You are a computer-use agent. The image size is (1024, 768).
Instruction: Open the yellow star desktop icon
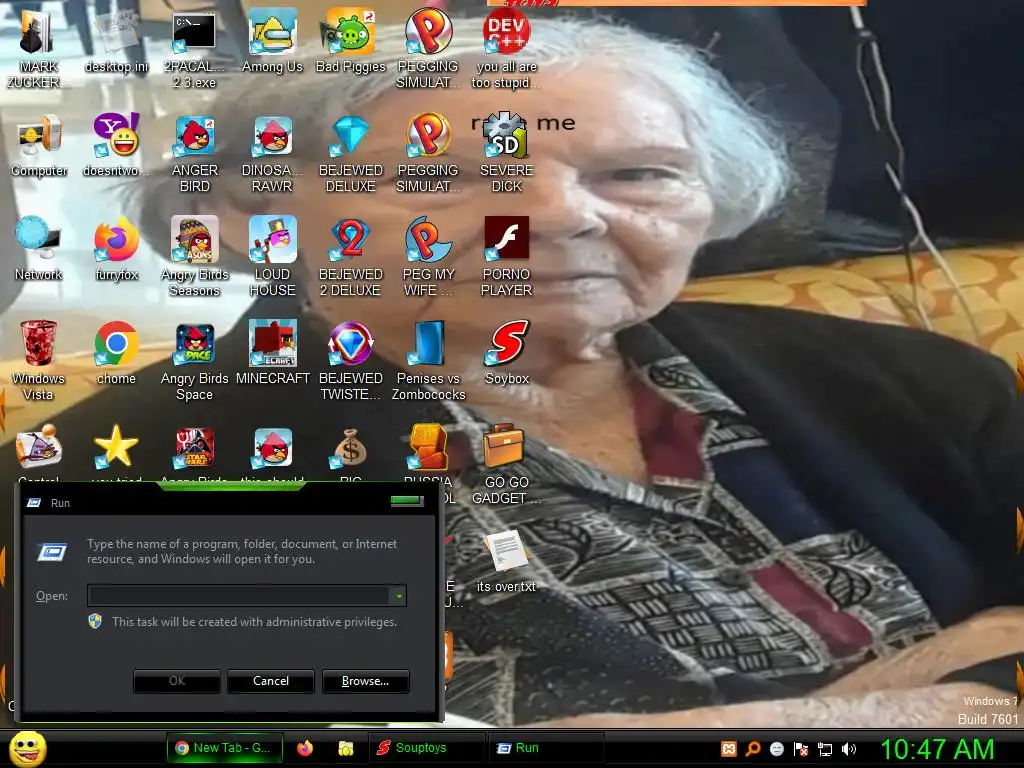116,447
